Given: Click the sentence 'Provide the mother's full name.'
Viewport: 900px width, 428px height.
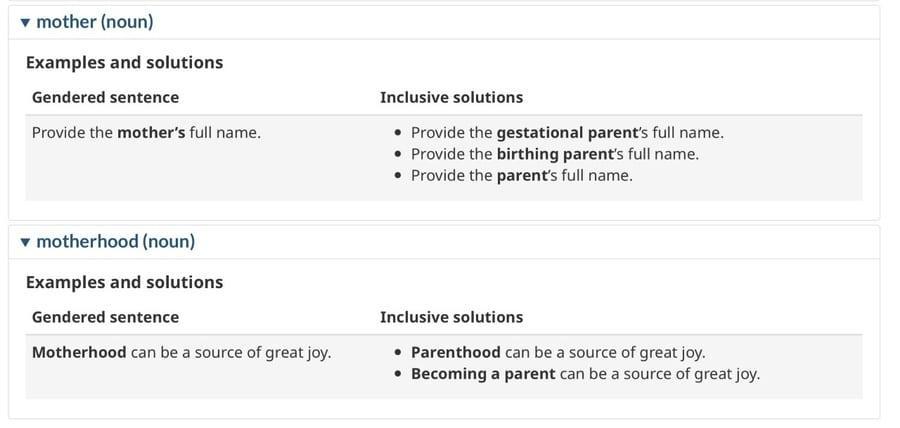Looking at the screenshot, I should click(146, 133).
